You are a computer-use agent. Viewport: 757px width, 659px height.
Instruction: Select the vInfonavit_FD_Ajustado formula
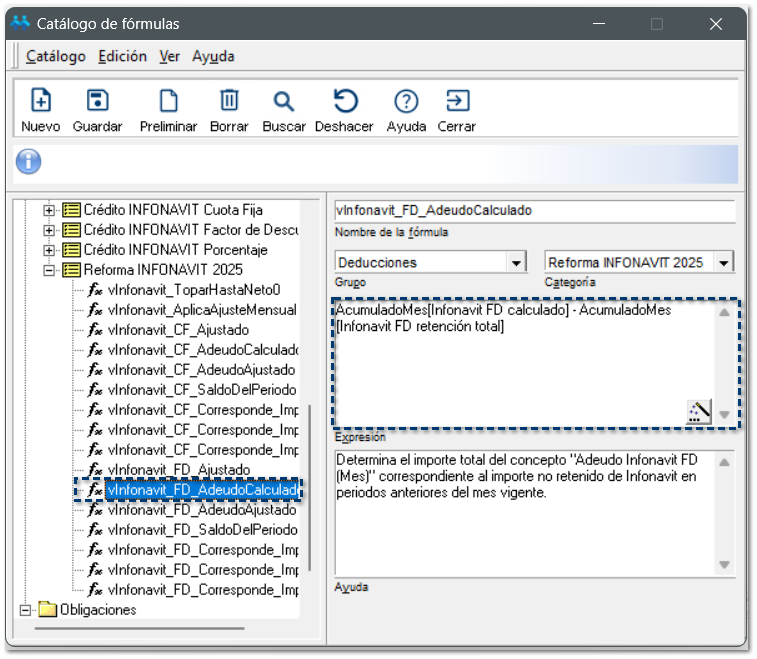click(x=179, y=470)
